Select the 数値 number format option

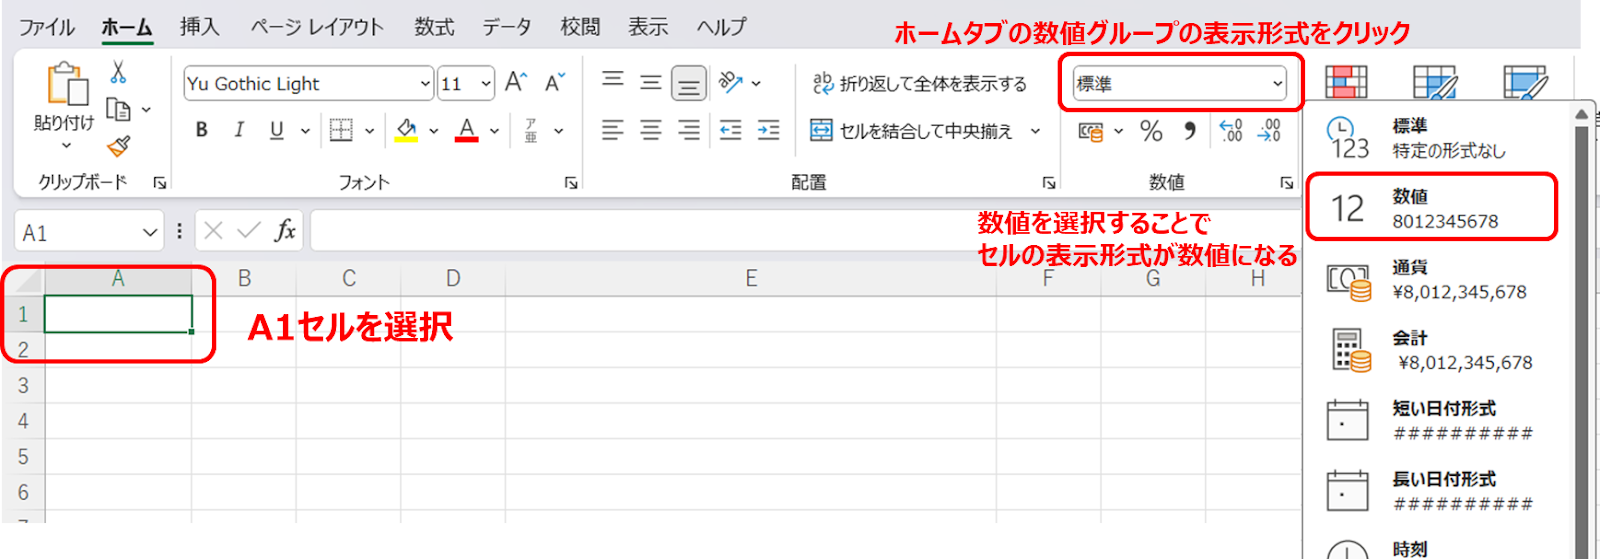[1432, 208]
